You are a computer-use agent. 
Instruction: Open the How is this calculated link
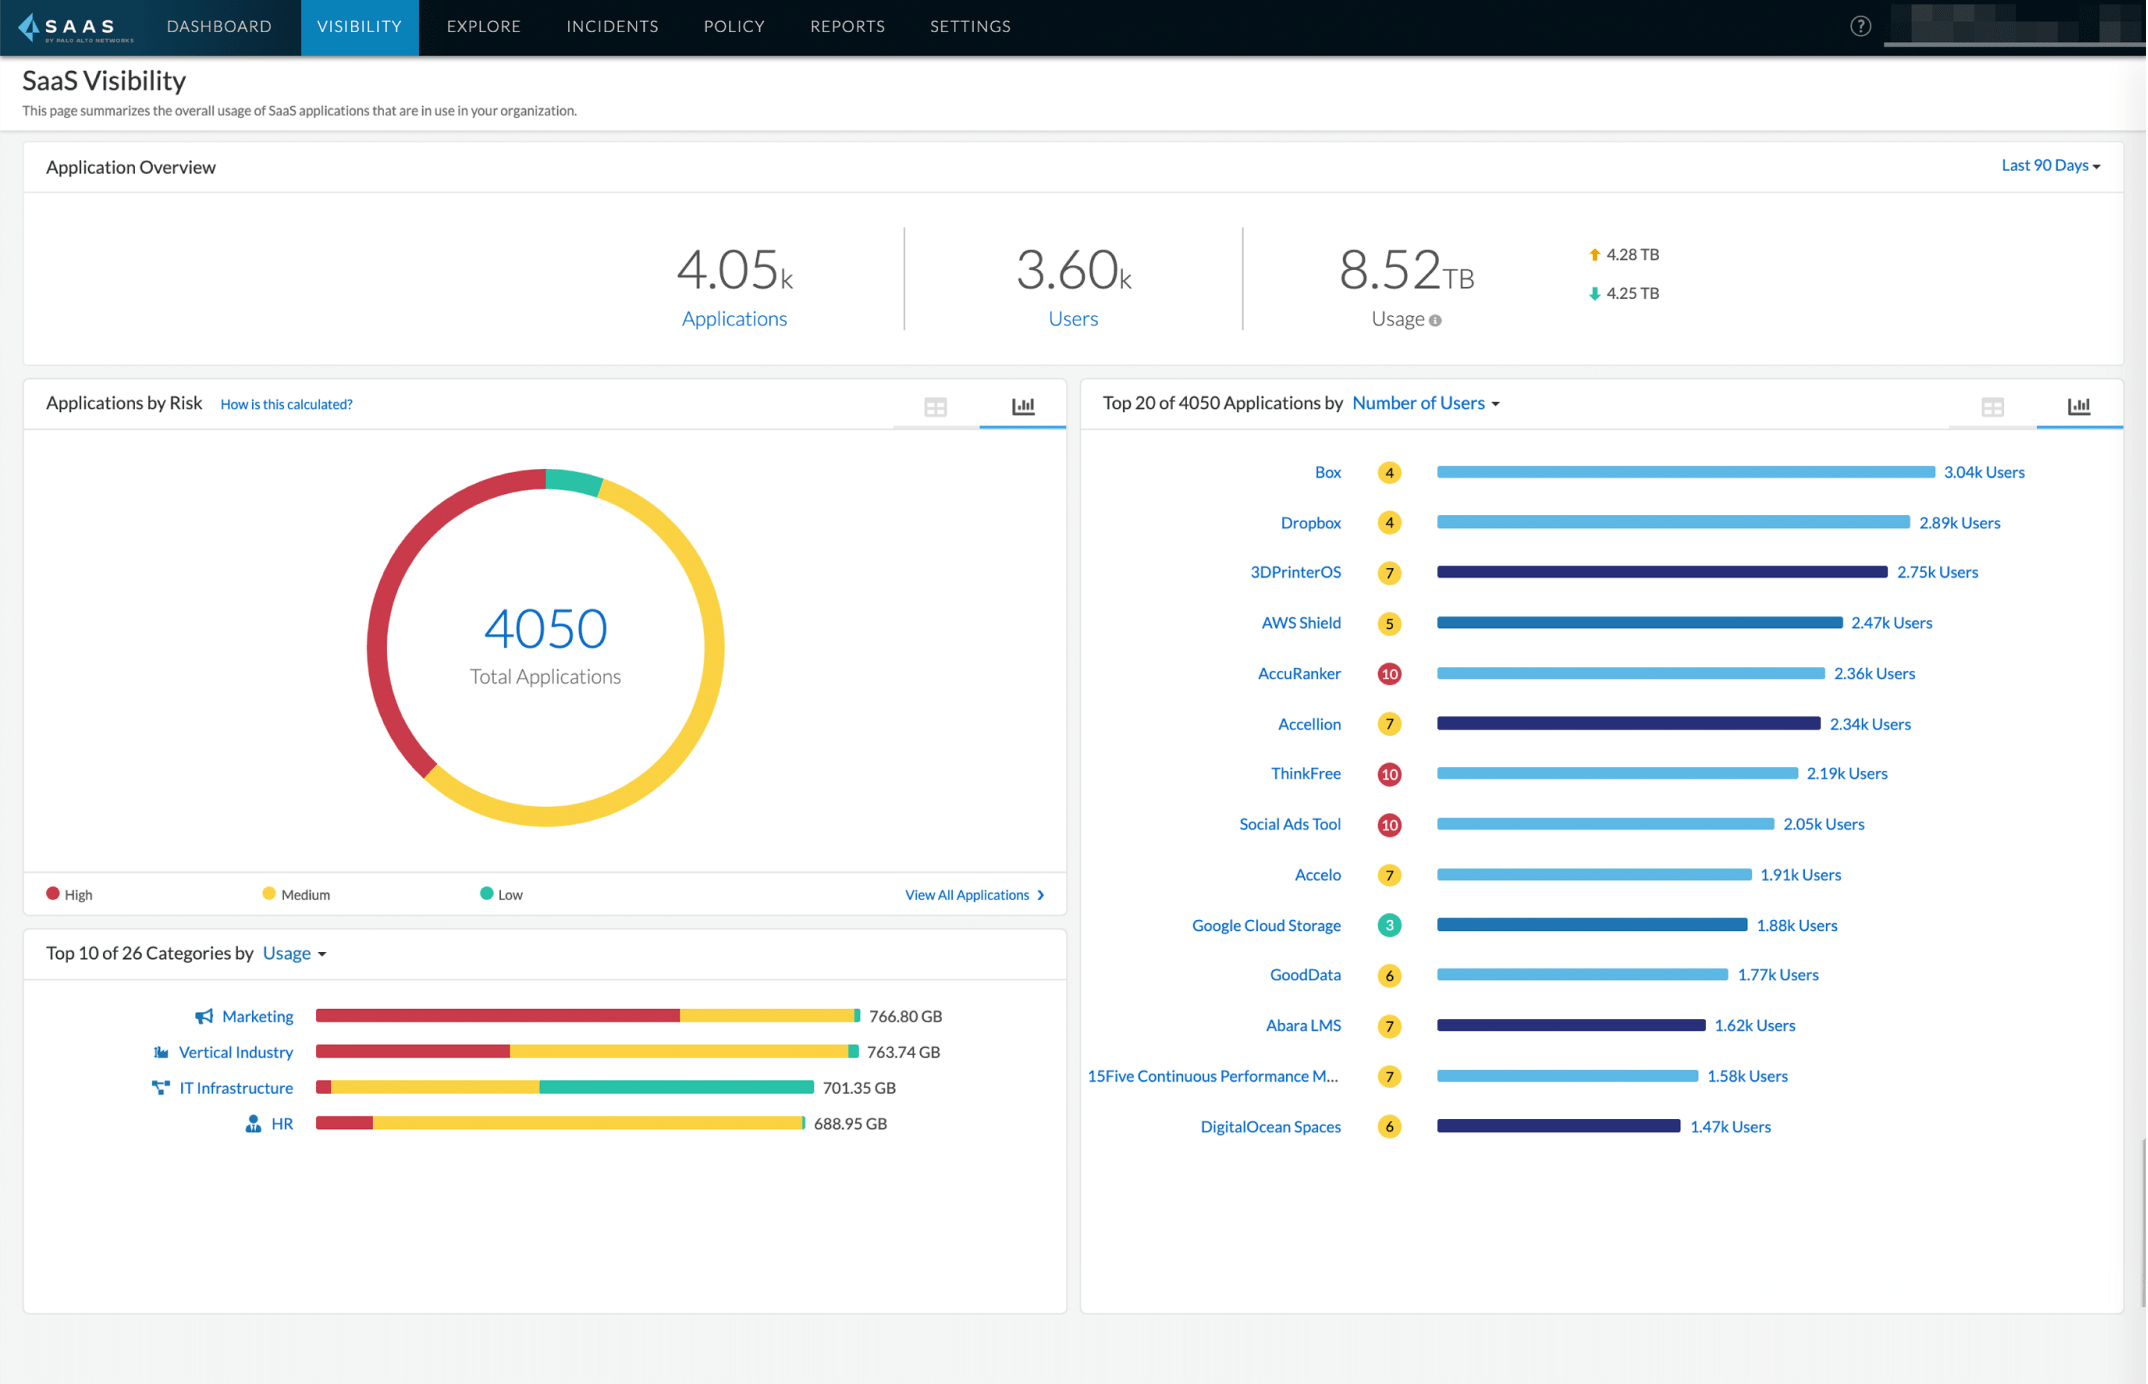pos(286,404)
